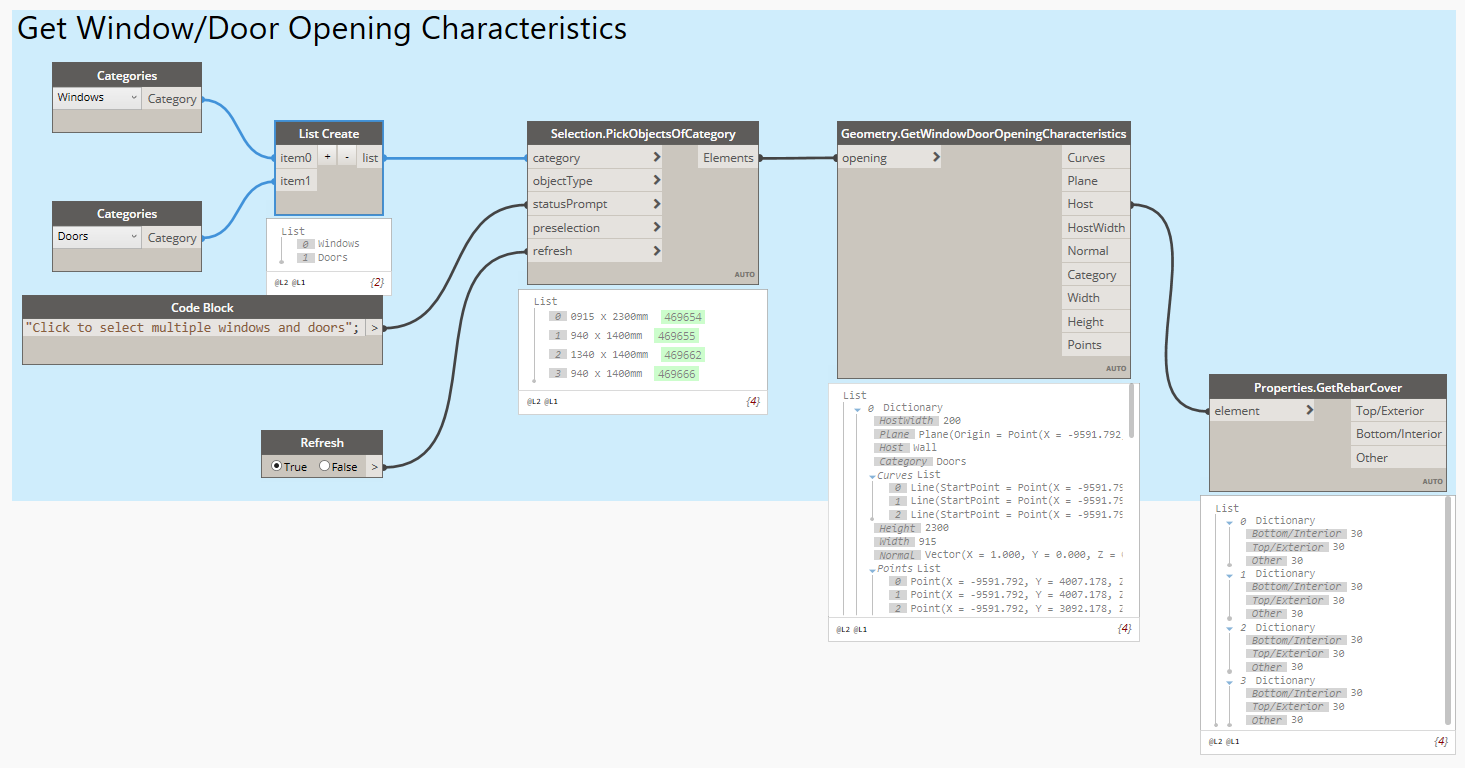This screenshot has height=768, width=1465.
Task: Click the Host output port
Action: point(1096,204)
